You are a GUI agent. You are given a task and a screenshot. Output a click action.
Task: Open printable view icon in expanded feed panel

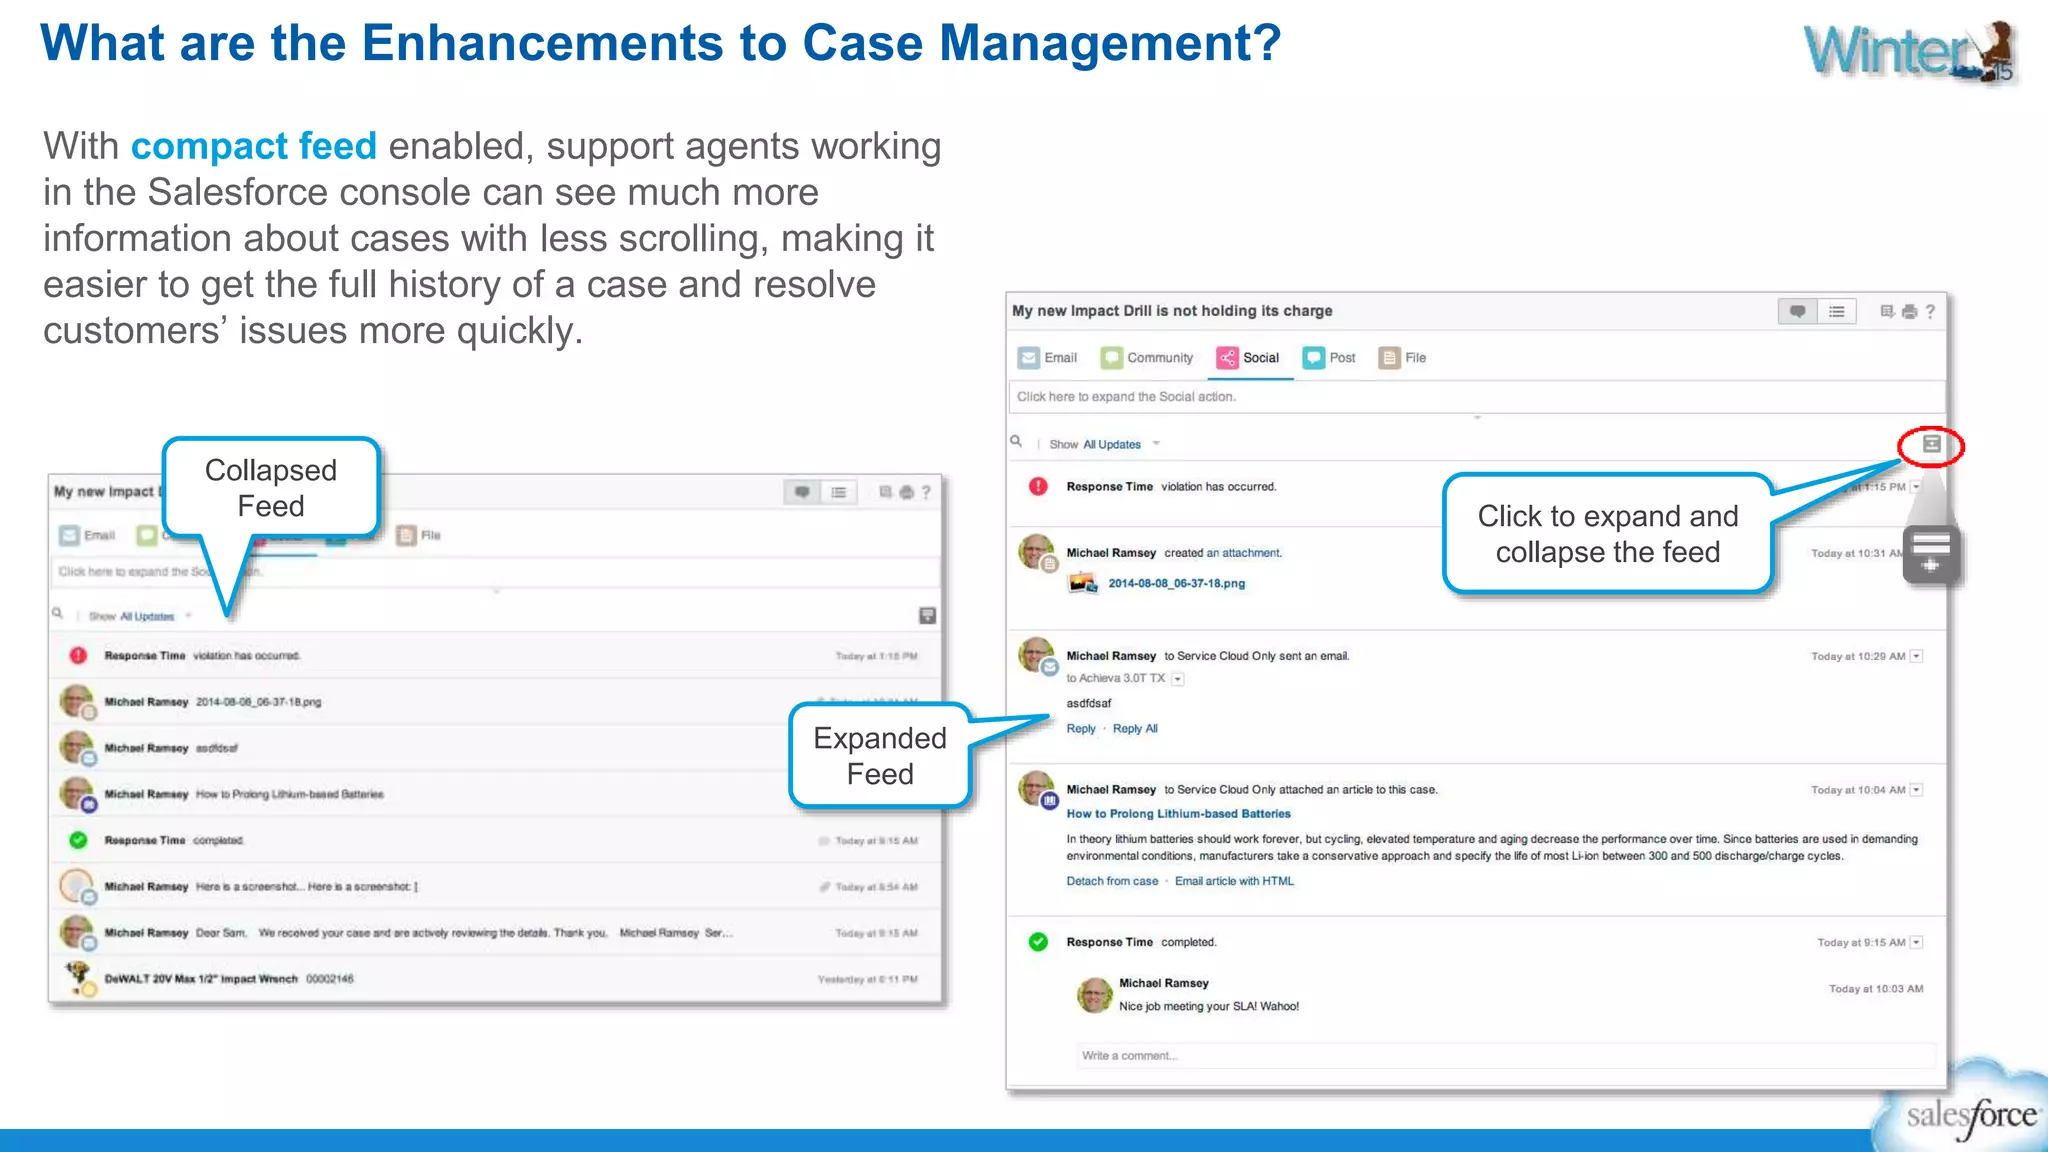click(x=1909, y=312)
